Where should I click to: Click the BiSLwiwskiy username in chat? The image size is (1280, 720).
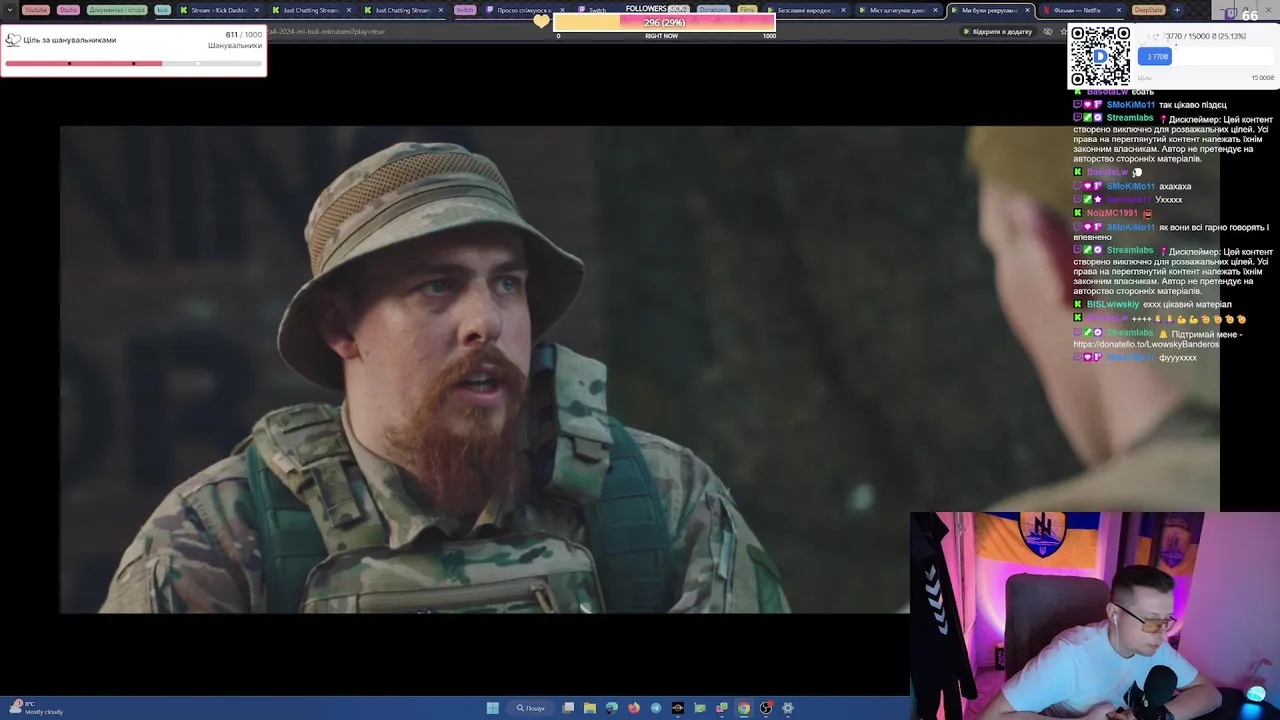(x=1113, y=304)
